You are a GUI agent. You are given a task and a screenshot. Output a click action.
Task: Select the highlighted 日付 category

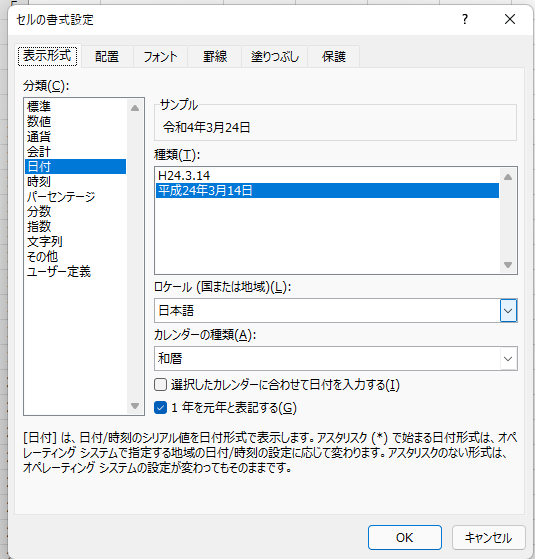[76, 166]
